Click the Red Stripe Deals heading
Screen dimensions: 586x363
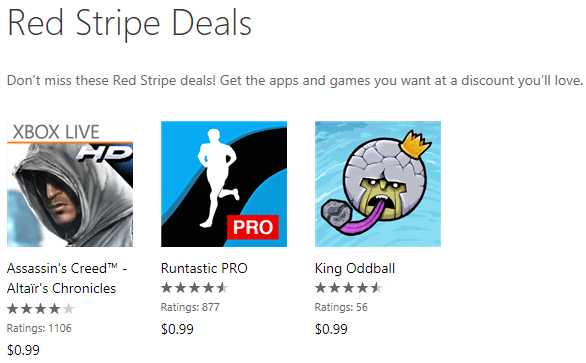(x=129, y=24)
